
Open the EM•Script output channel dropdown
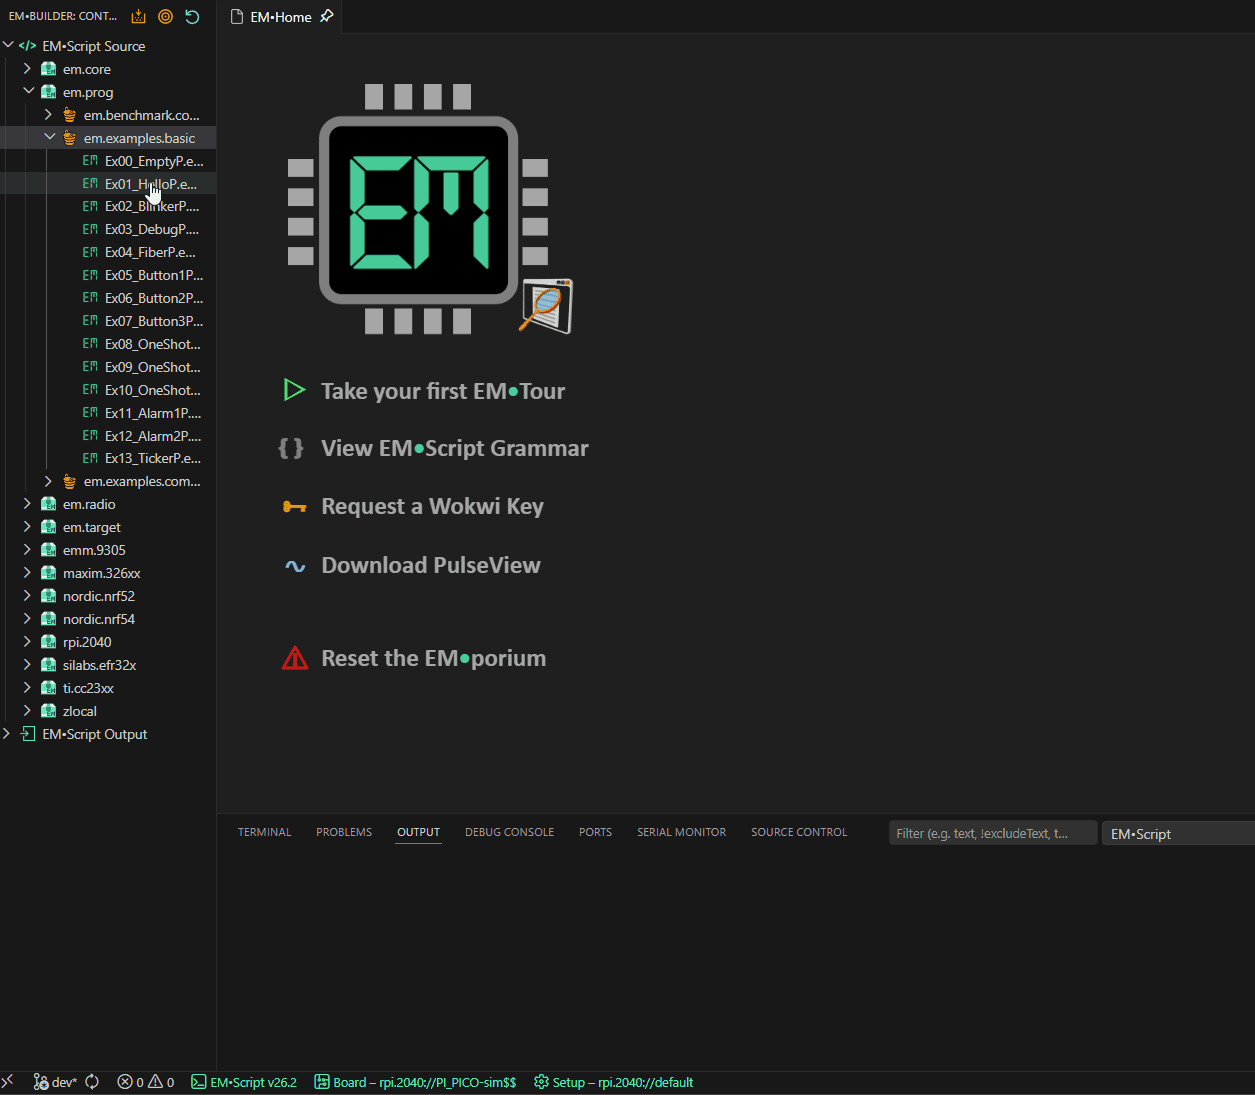coord(1178,834)
